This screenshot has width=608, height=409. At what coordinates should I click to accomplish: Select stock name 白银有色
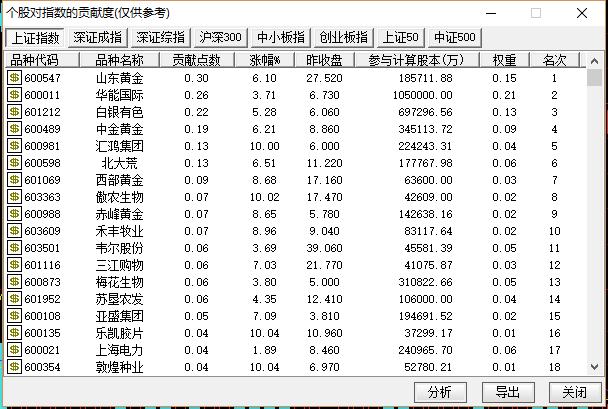[x=119, y=112]
